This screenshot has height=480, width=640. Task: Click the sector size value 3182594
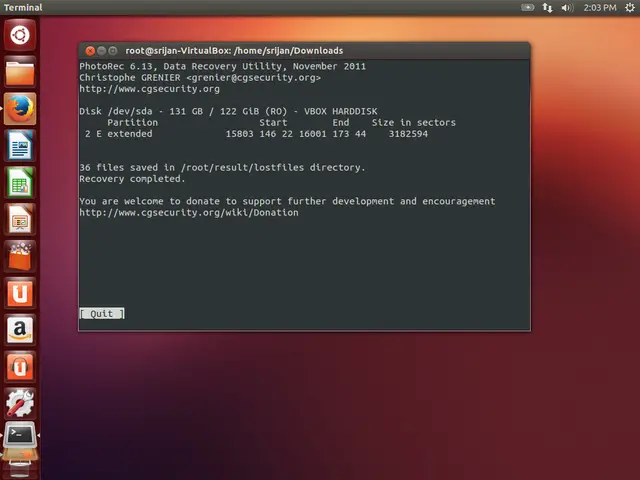pos(408,134)
